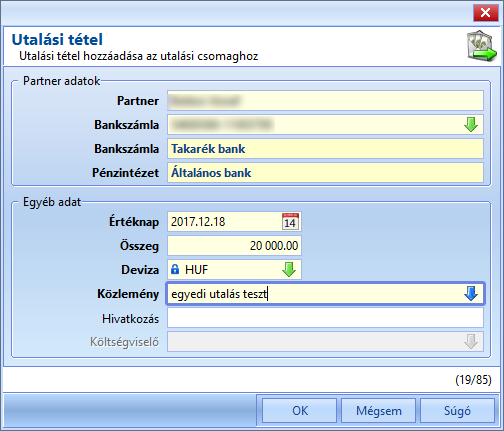Click the Hivatkozás empty input field
Image resolution: width=504 pixels, height=431 pixels.
[x=325, y=318]
